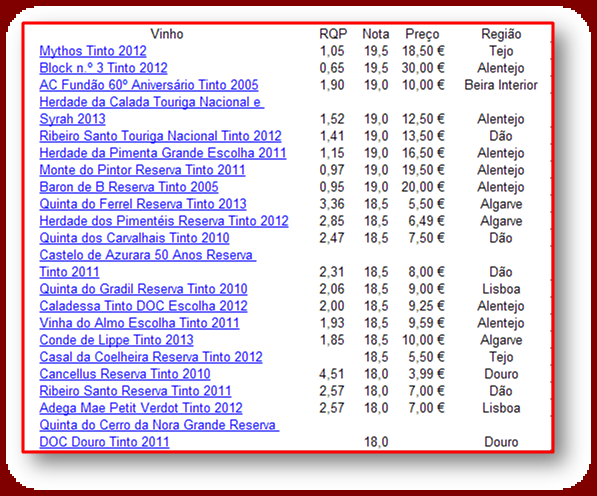
Task: Open Baron de B Reserva Tinto 2005
Action: coord(129,187)
